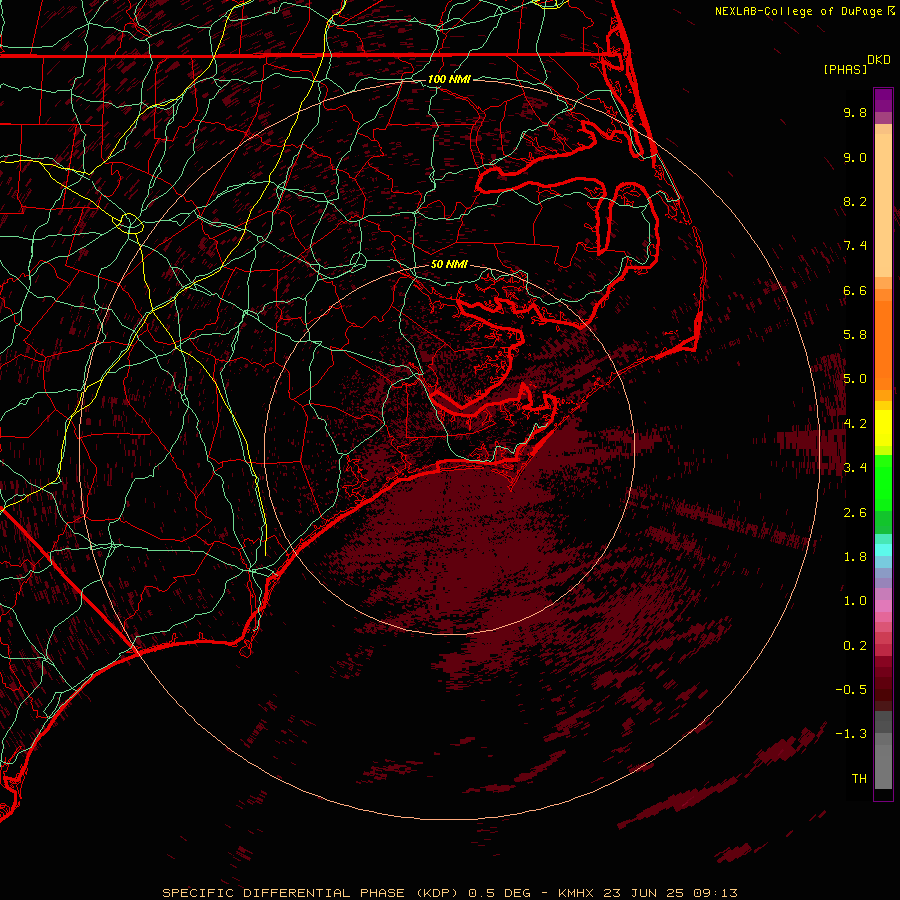Select the 5.8 scale value label
The image size is (900, 900).
855,335
